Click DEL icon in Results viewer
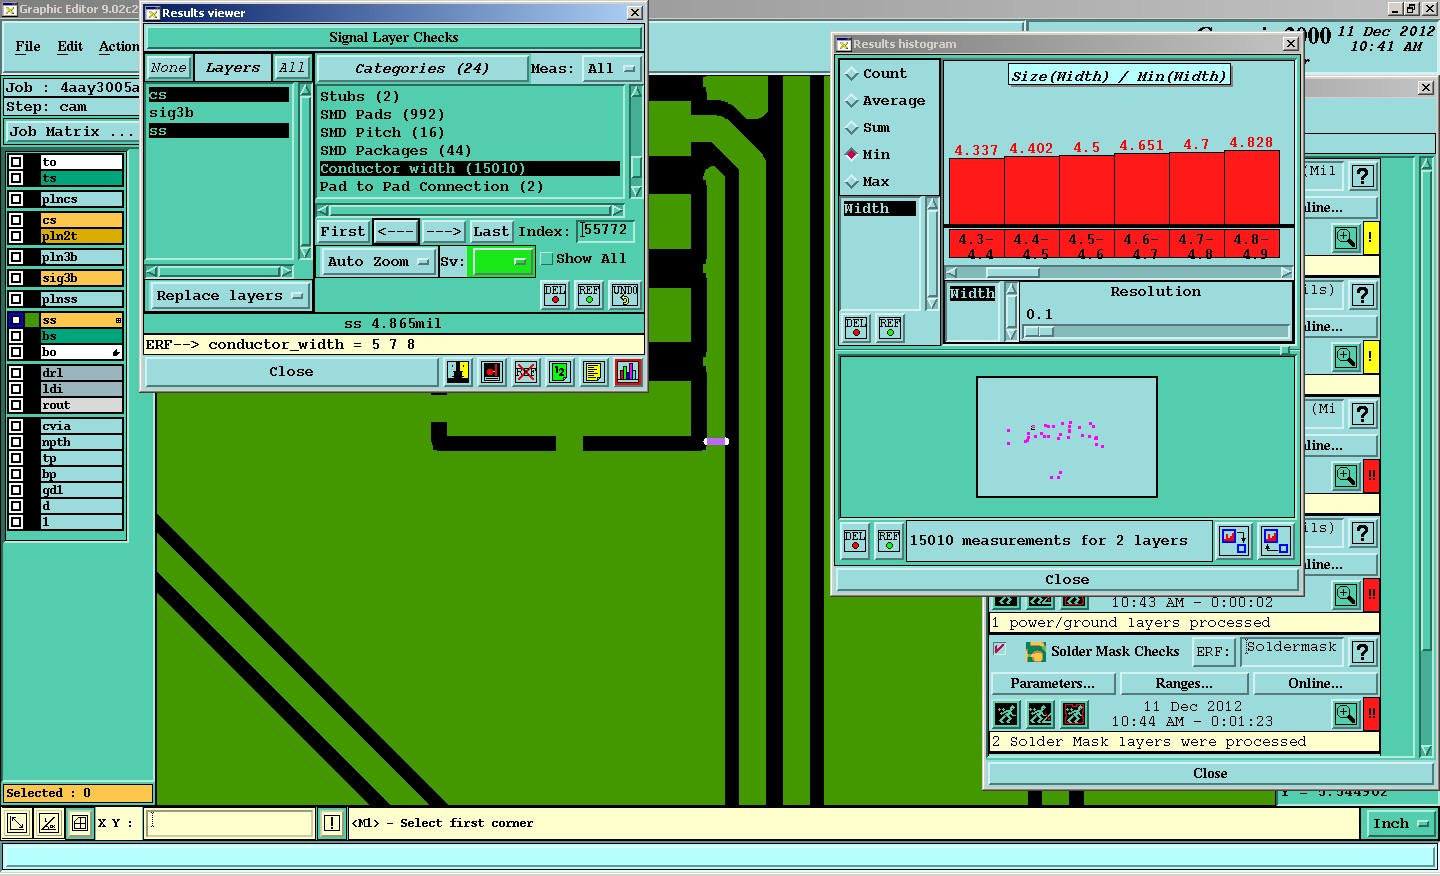This screenshot has height=876, width=1440. click(x=555, y=295)
